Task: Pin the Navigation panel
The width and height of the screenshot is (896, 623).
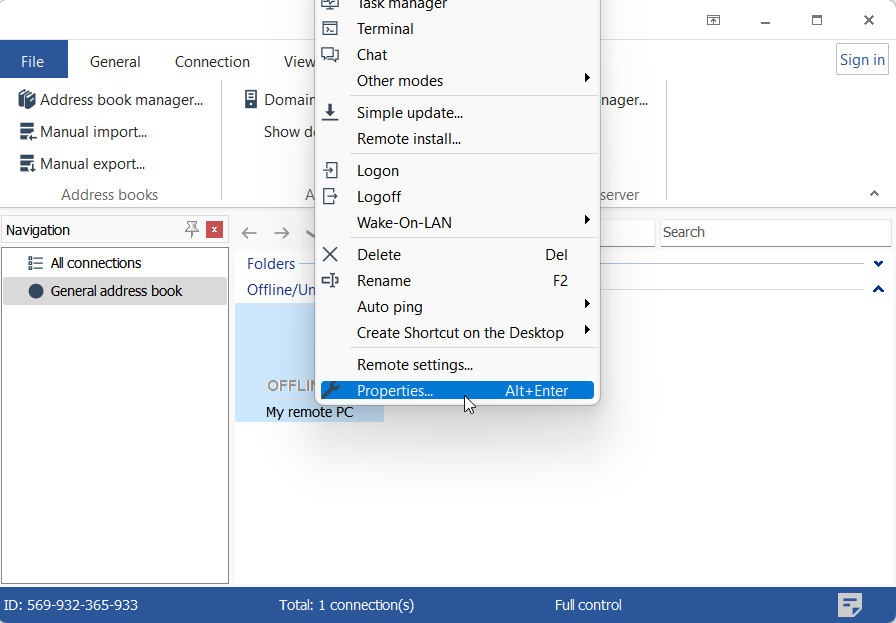Action: (192, 230)
